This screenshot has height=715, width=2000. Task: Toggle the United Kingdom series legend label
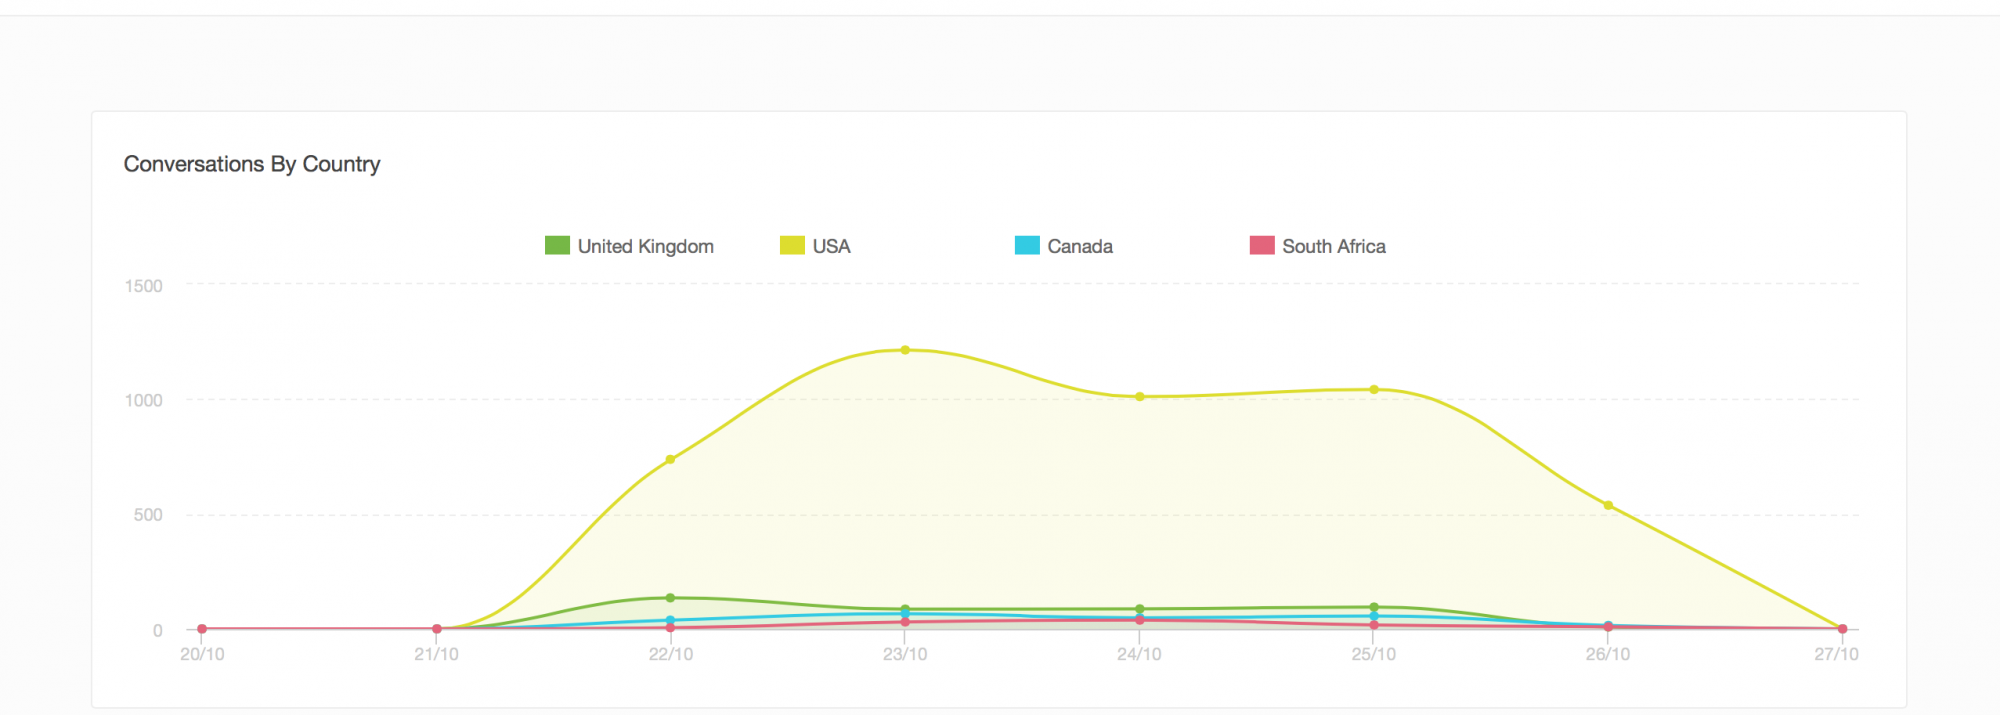point(645,246)
